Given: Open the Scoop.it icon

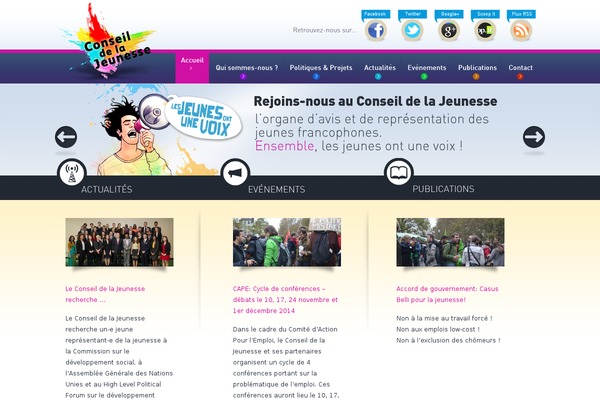Looking at the screenshot, I should 485,30.
